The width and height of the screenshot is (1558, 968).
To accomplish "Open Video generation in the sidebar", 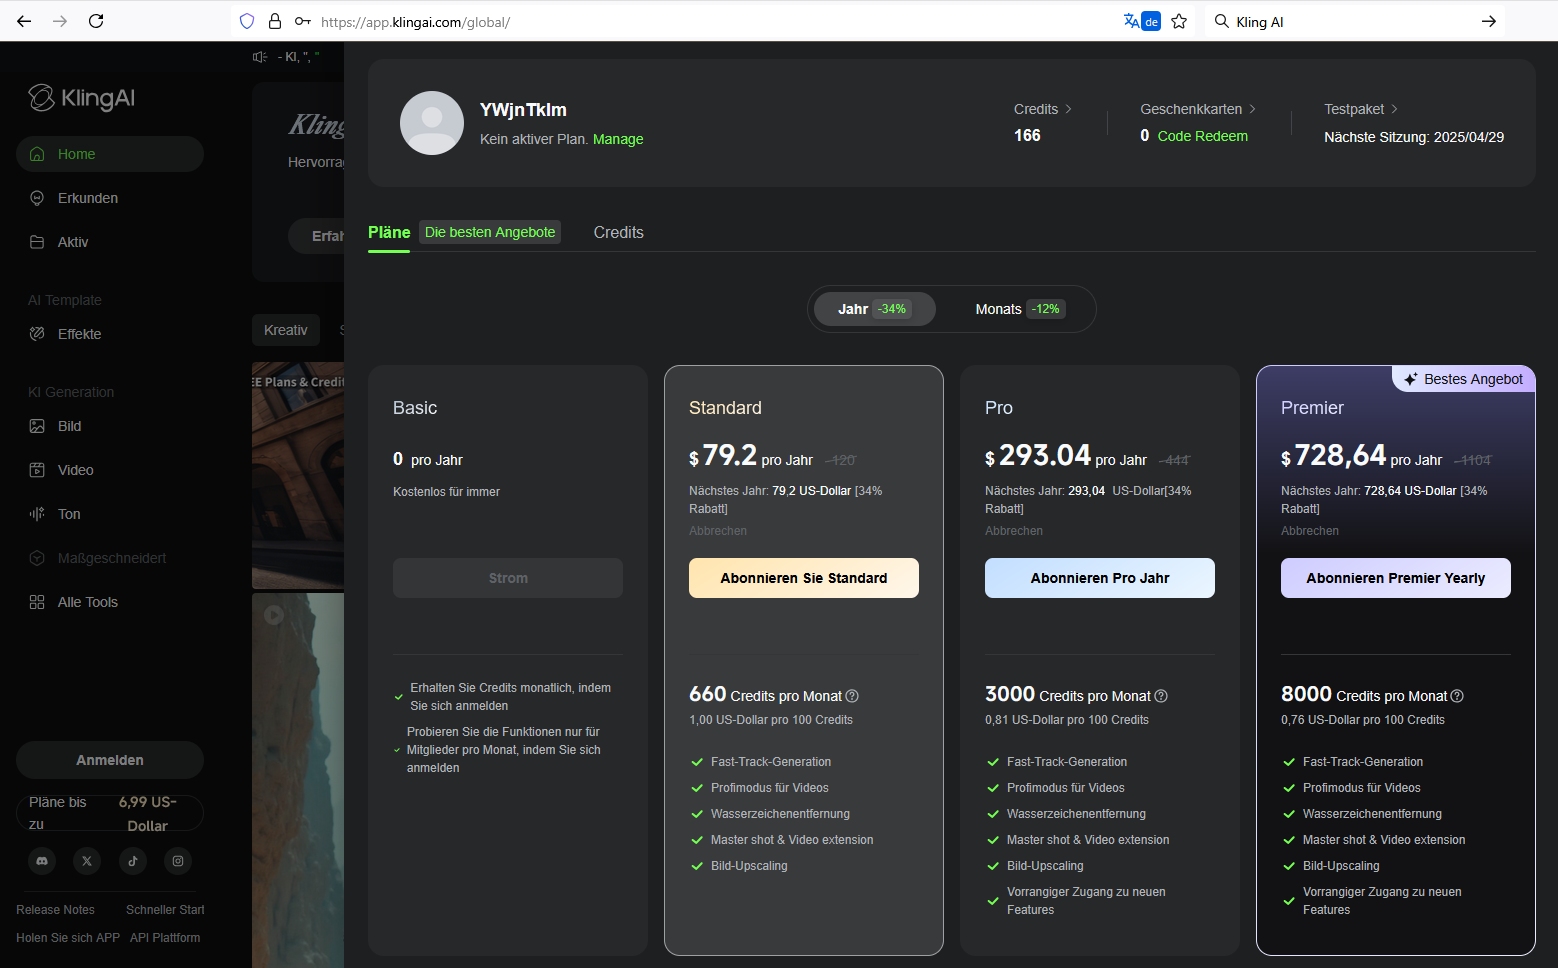I will click(110, 470).
